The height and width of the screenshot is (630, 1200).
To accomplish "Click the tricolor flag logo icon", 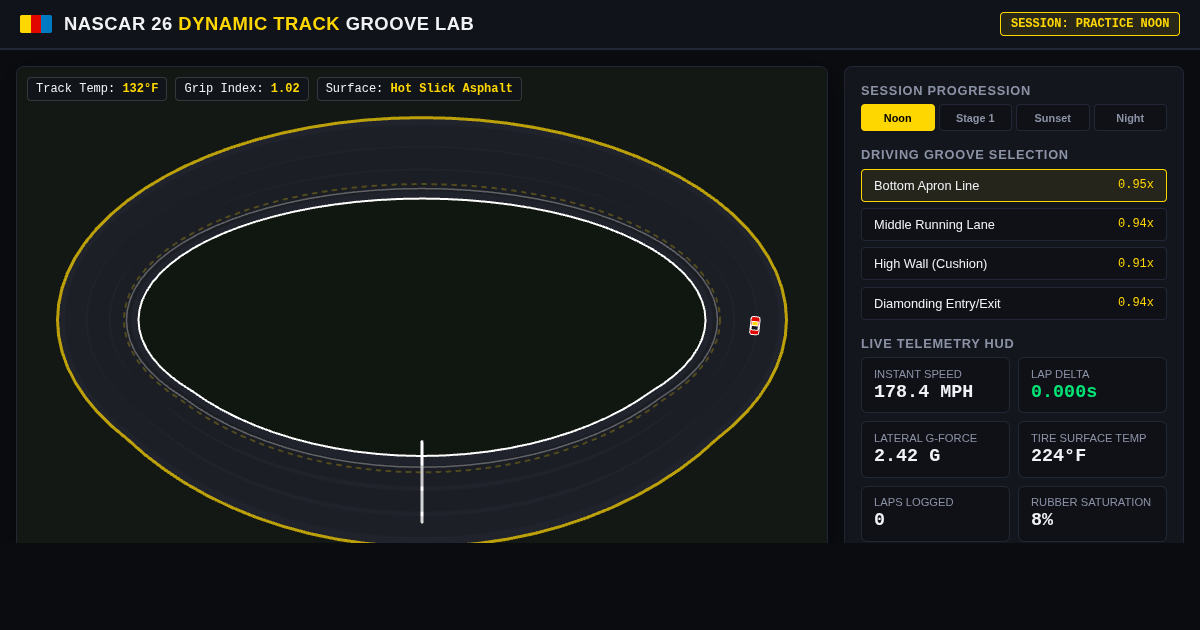I will [36, 24].
